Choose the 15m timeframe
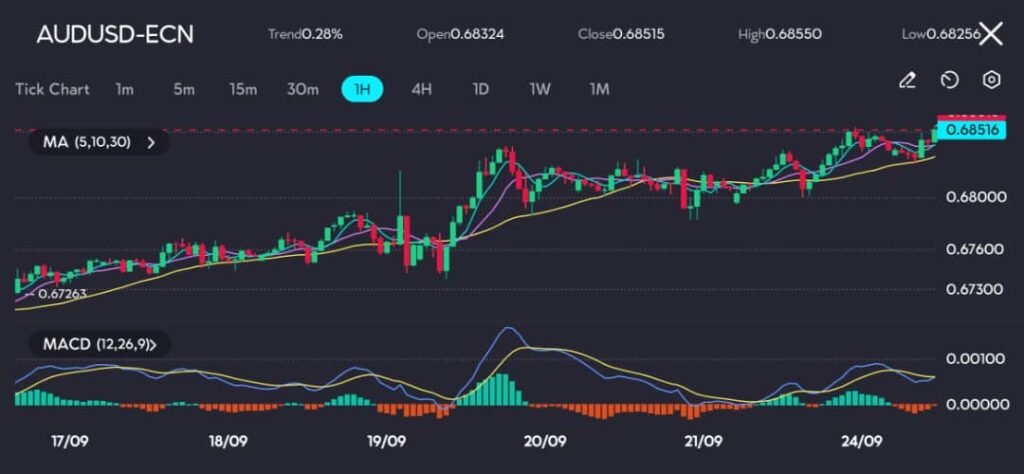Viewport: 1024px width, 474px height. tap(243, 89)
